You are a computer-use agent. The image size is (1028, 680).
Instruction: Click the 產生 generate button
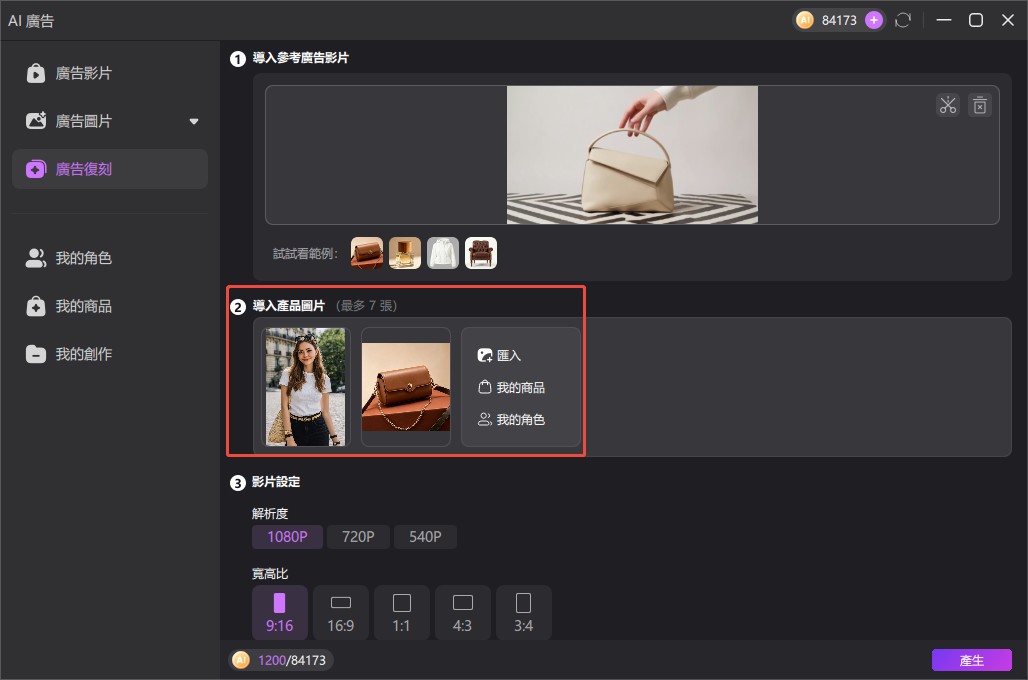[x=972, y=660]
